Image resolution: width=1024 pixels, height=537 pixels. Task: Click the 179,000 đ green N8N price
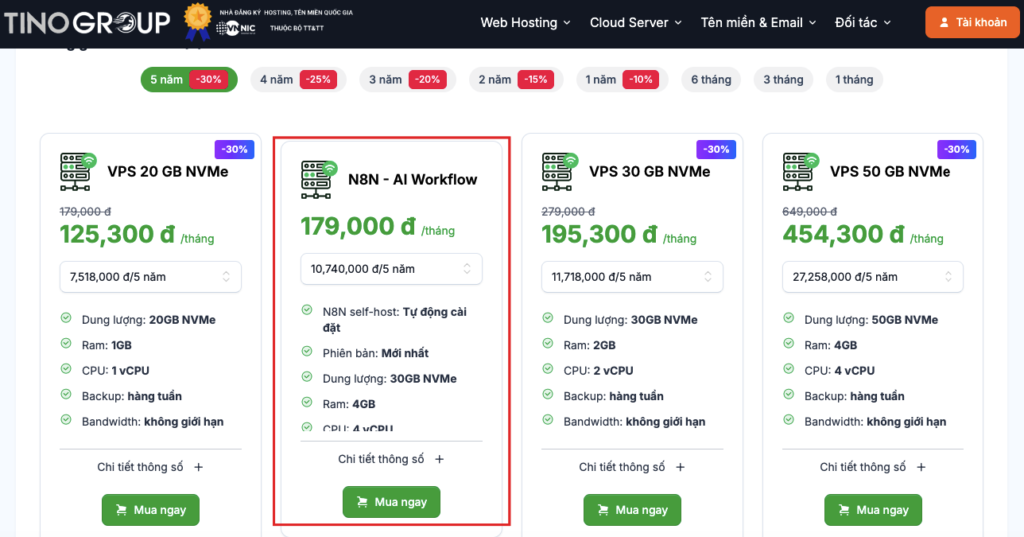point(358,226)
